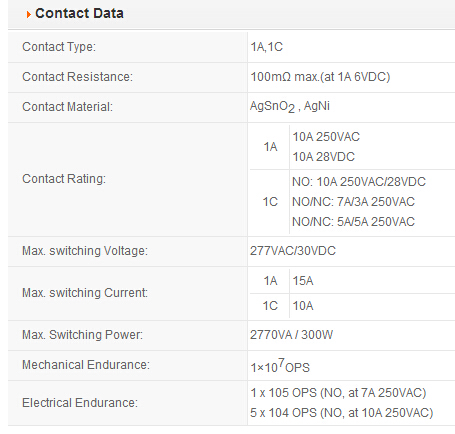Click the 2770VA / 300W power value
This screenshot has height=434, width=455.
pos(291,335)
